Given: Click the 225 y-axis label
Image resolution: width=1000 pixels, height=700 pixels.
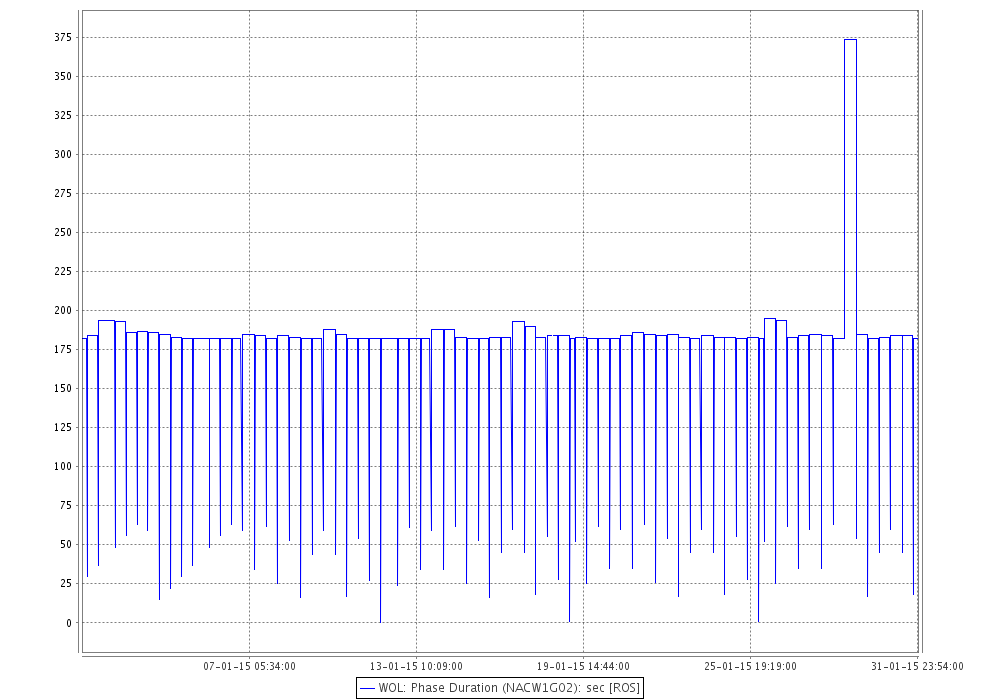Looking at the screenshot, I should coord(63,272).
